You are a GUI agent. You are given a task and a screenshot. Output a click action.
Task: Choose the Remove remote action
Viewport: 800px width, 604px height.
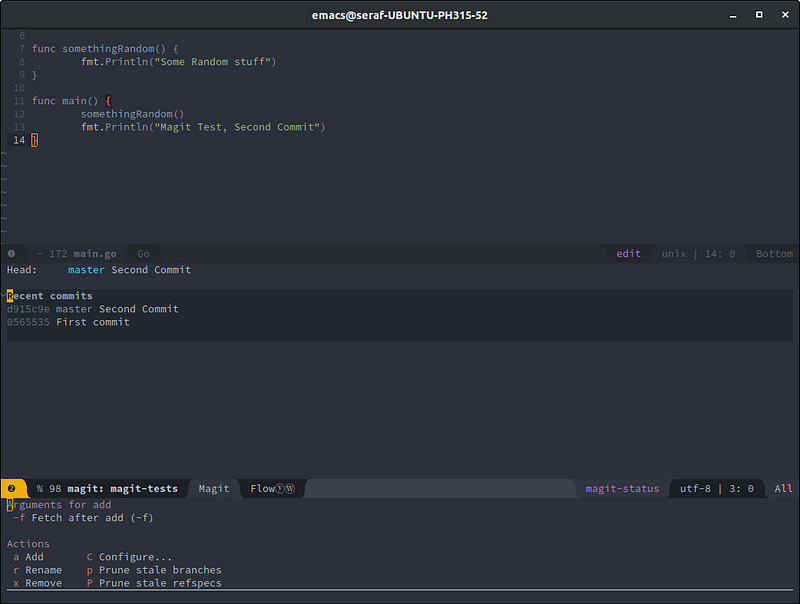[36, 583]
